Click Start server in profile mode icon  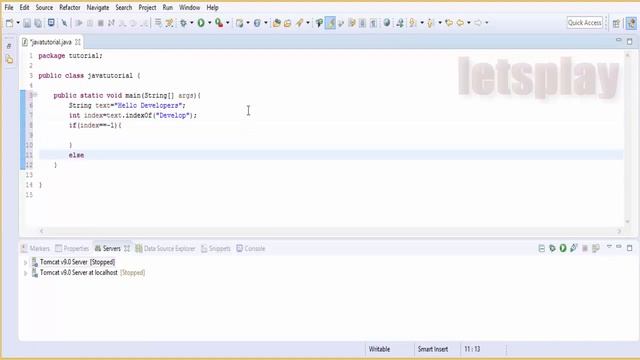[x=574, y=248]
